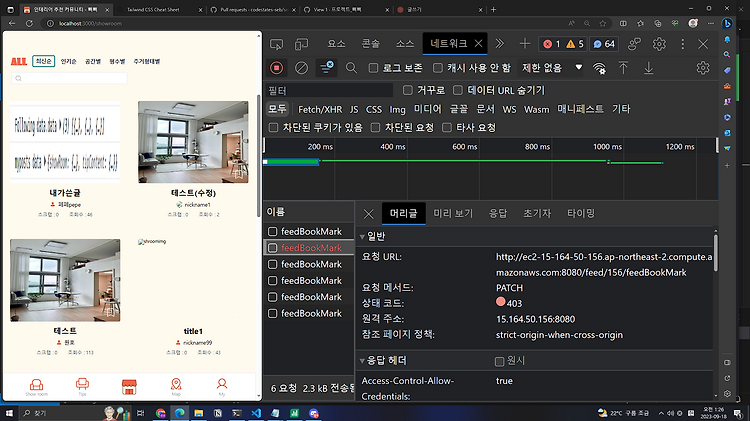
Task: Import HAR file upload arrow
Action: coord(623,68)
